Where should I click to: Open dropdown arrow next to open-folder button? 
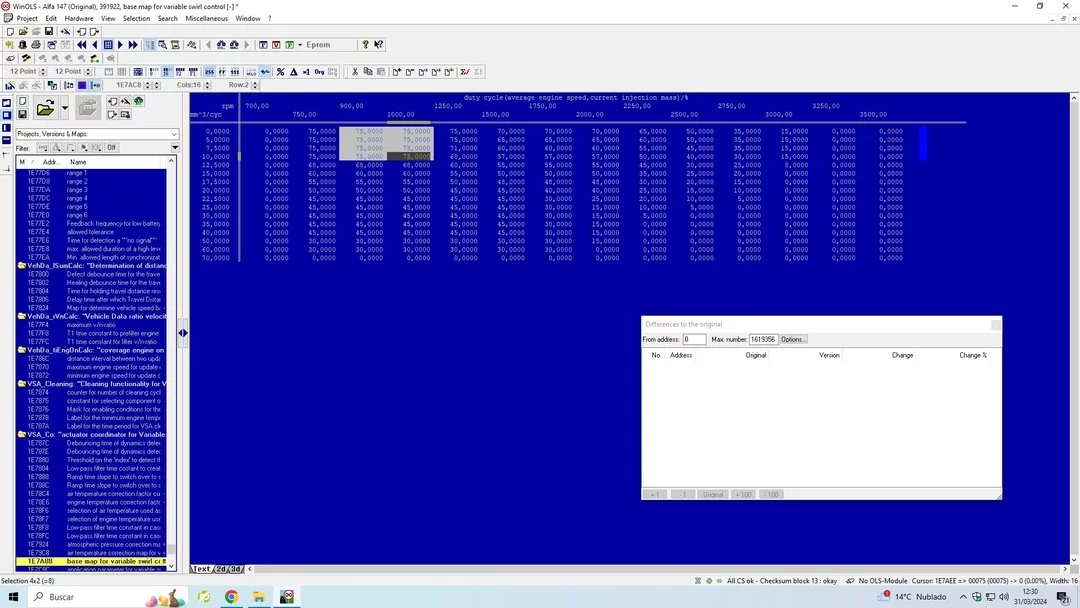(x=65, y=108)
